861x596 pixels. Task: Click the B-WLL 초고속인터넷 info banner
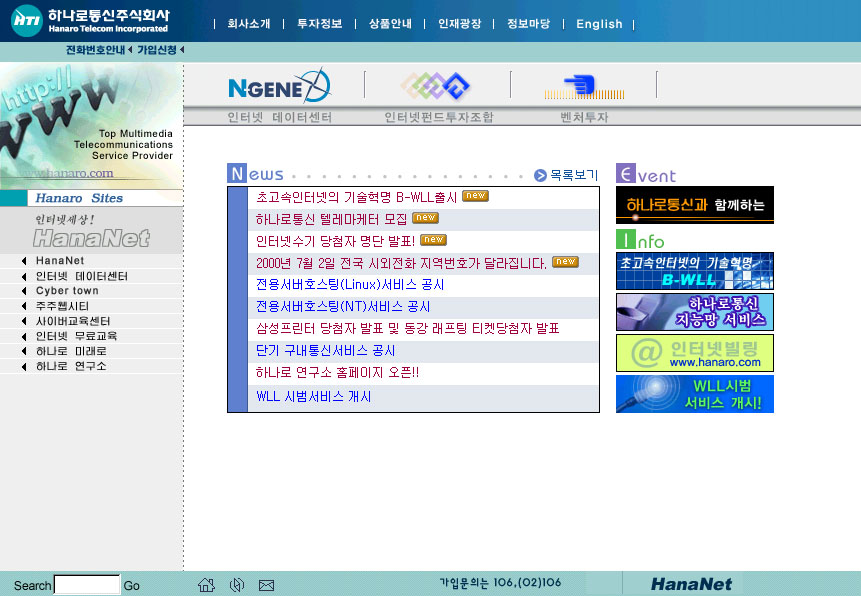(695, 271)
